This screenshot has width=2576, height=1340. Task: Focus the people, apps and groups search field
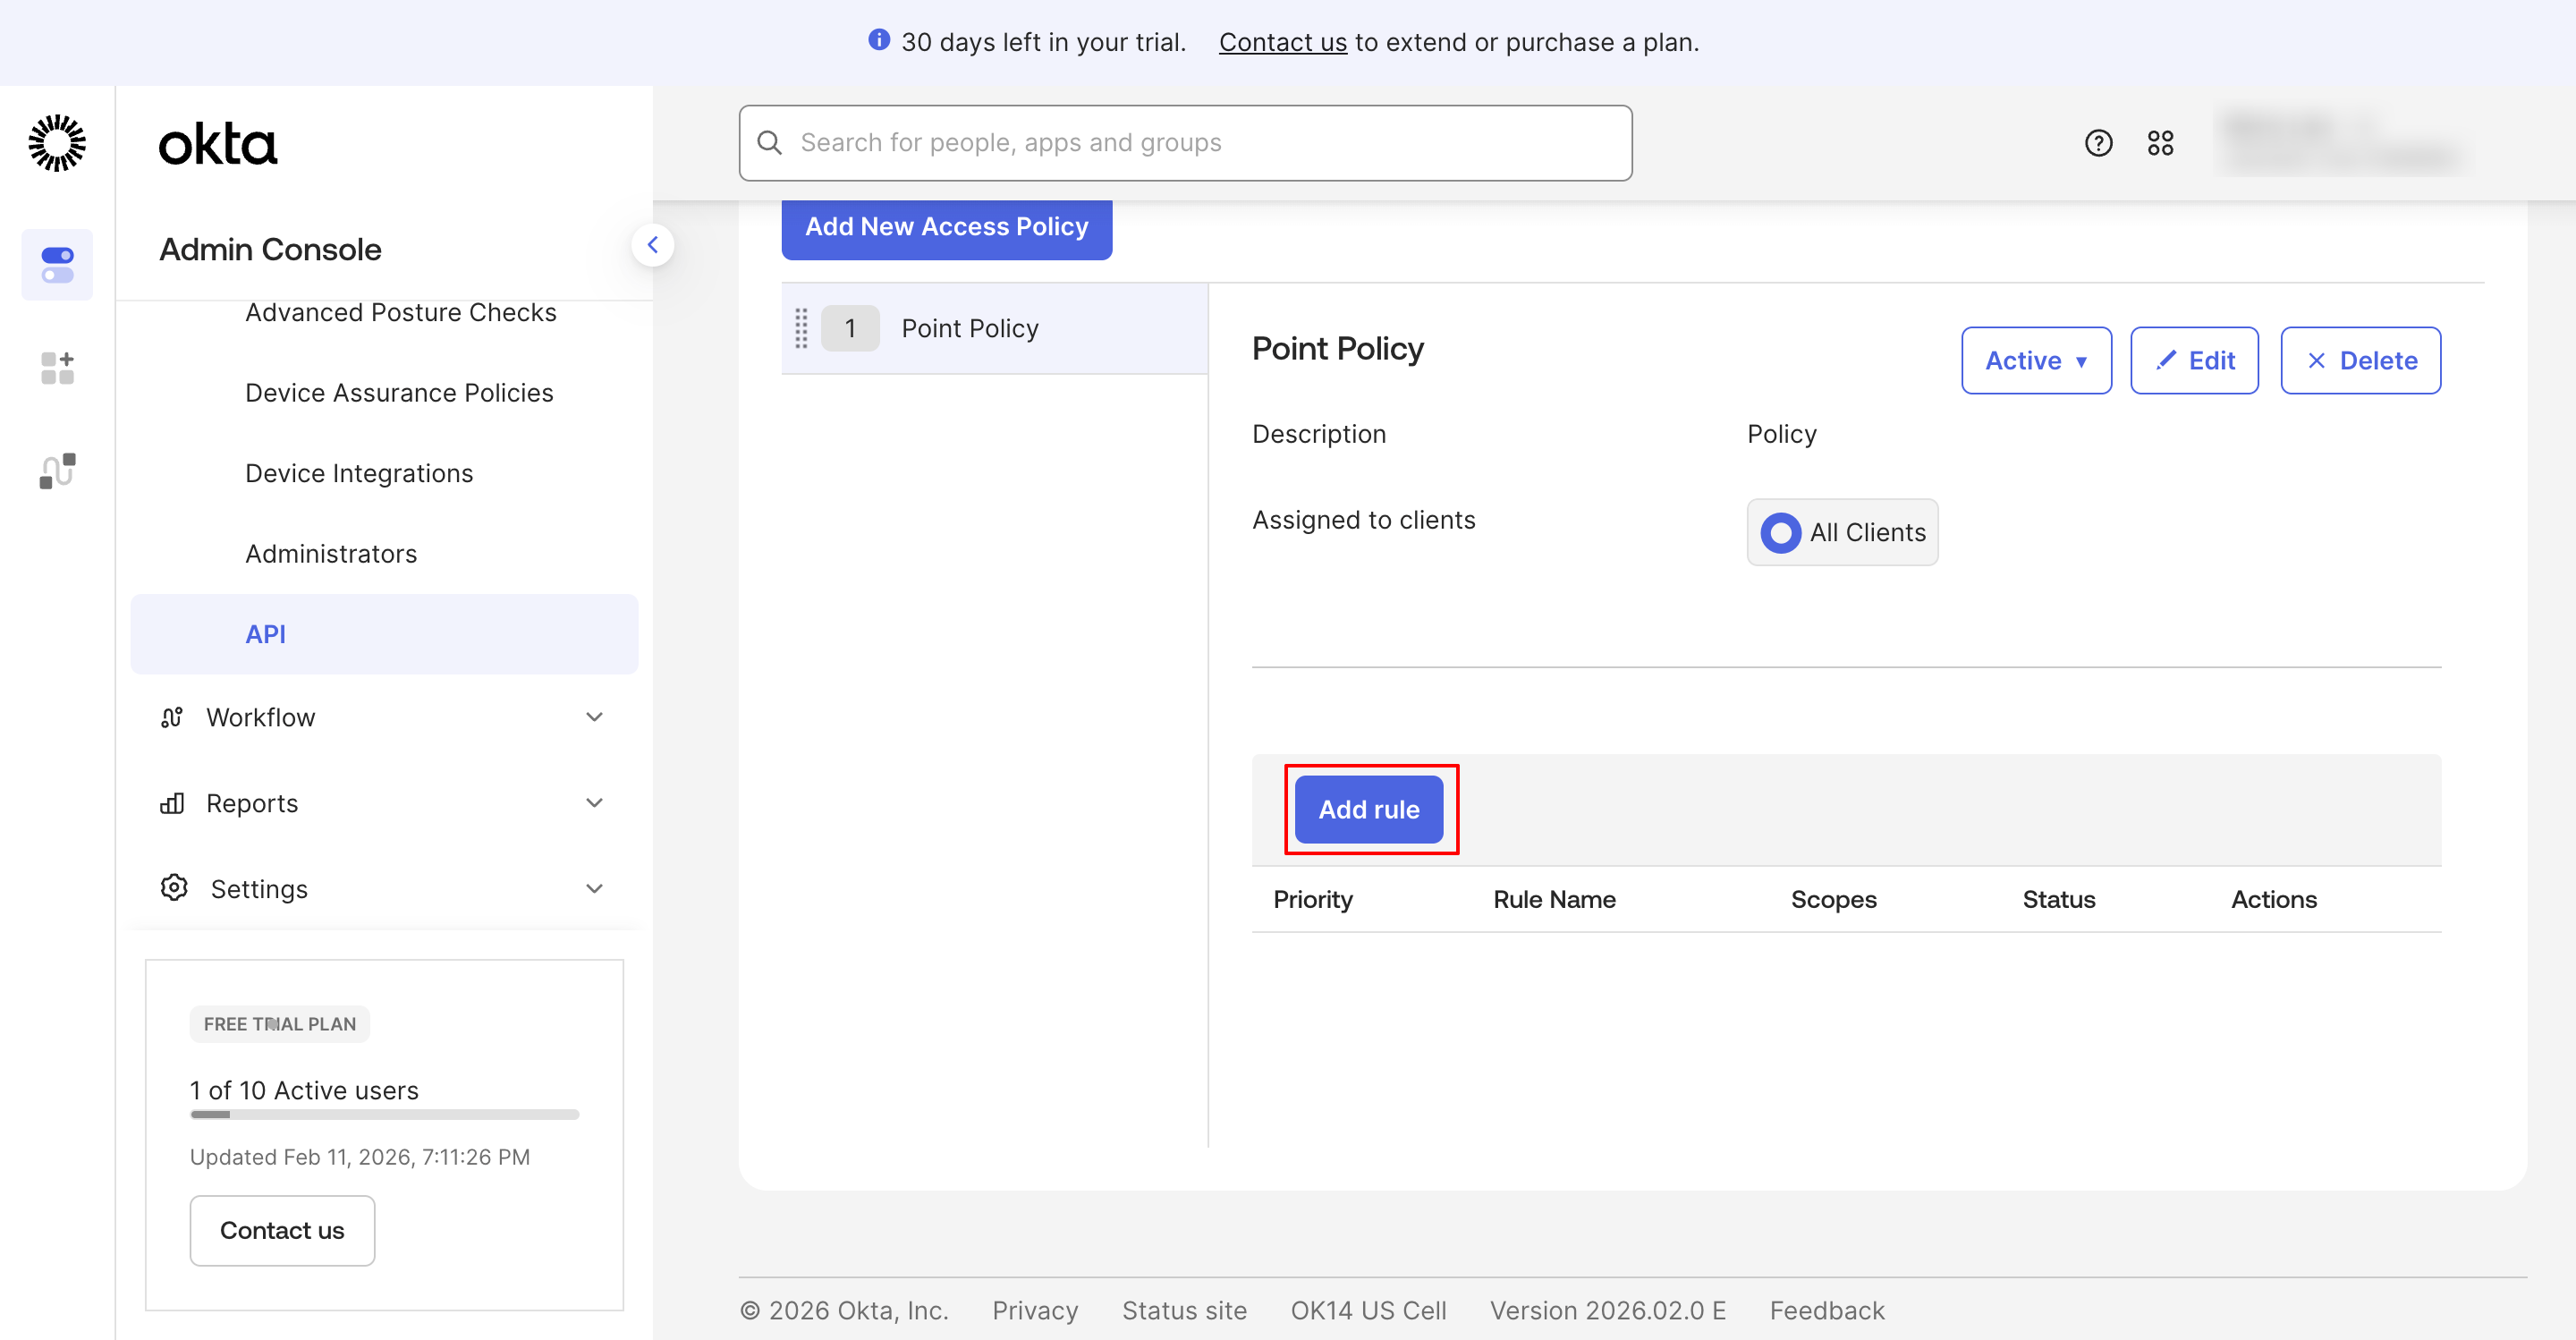(1185, 143)
